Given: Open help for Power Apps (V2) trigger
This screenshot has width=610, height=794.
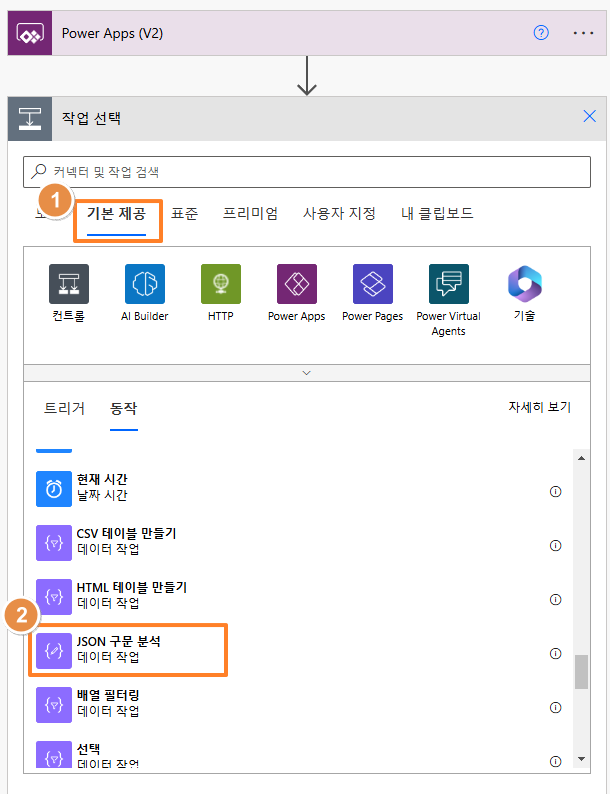Looking at the screenshot, I should coord(541,33).
